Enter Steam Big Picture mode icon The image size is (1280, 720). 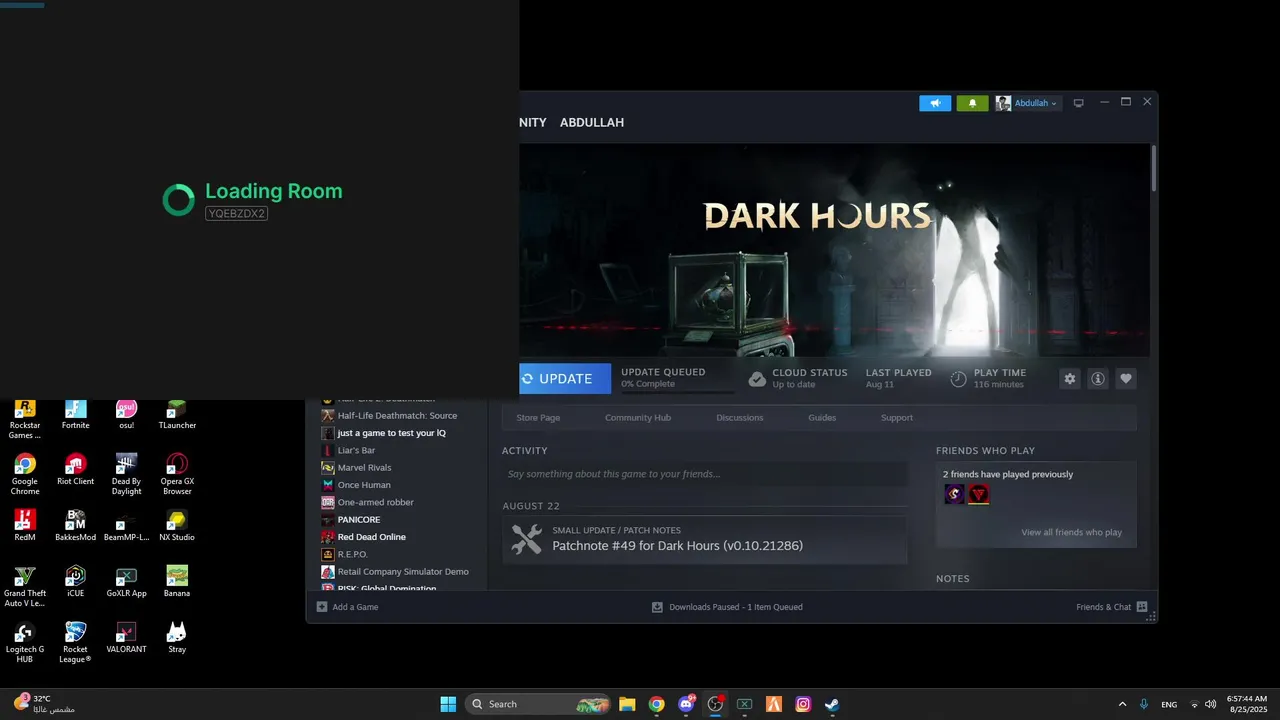click(x=1078, y=103)
